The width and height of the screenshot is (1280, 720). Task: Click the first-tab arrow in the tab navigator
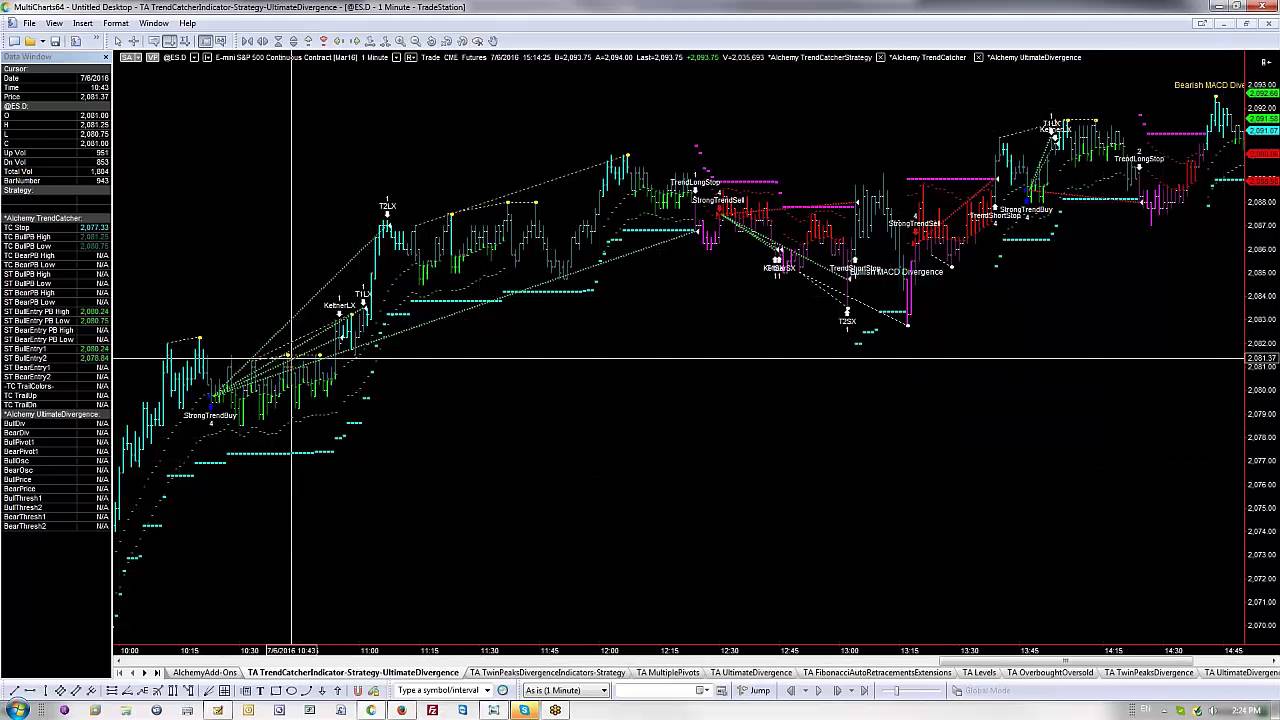119,672
